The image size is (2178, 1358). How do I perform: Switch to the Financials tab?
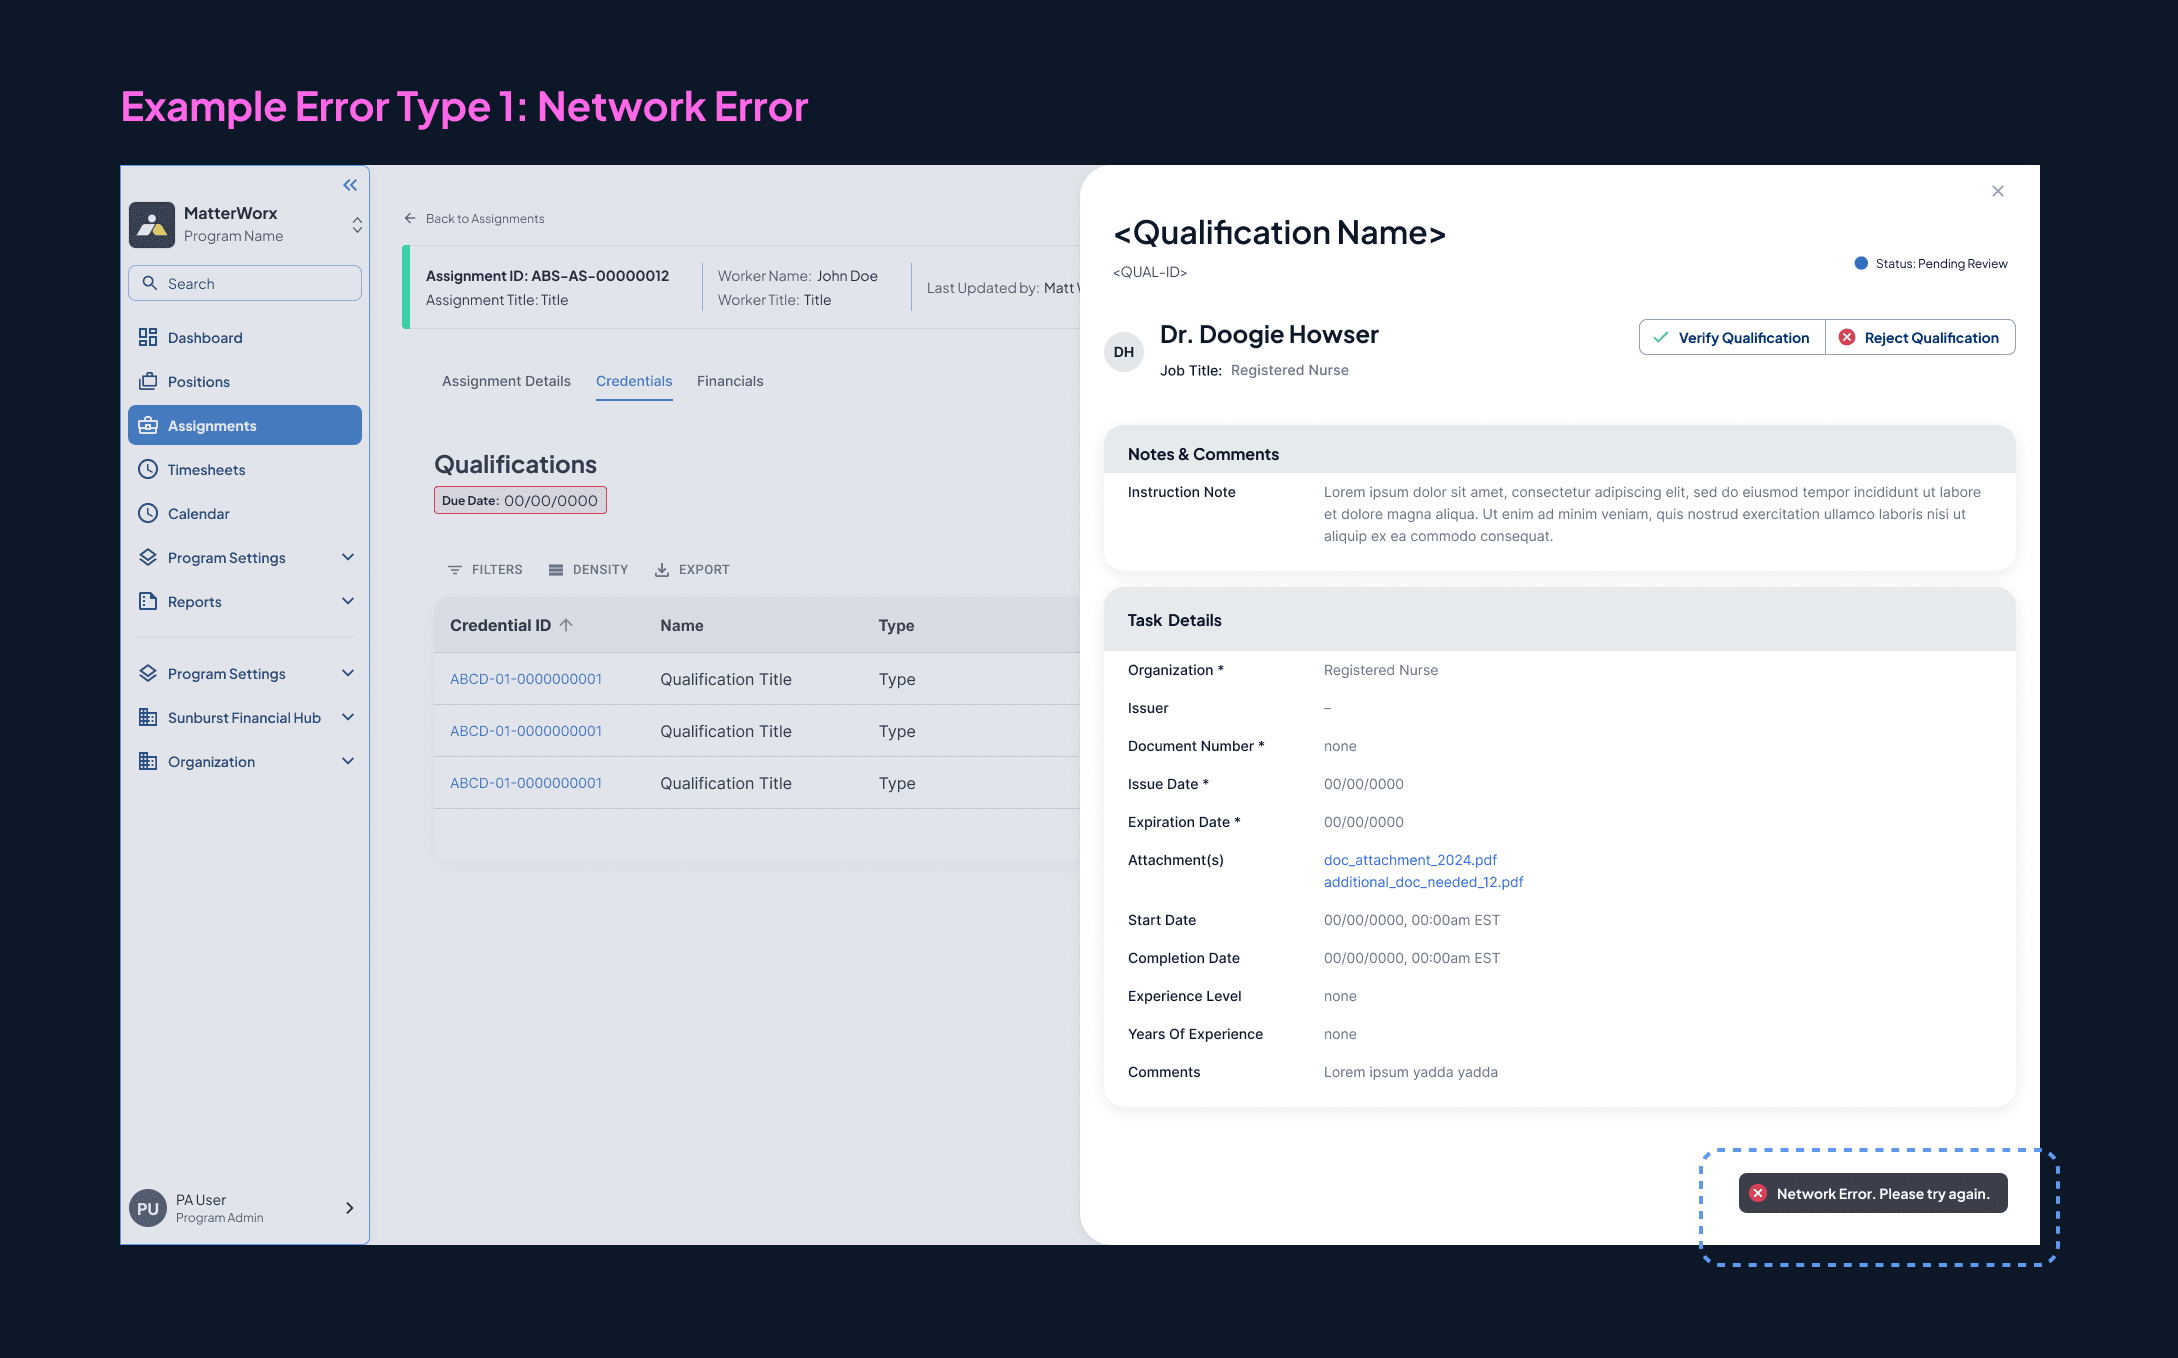[x=730, y=381]
